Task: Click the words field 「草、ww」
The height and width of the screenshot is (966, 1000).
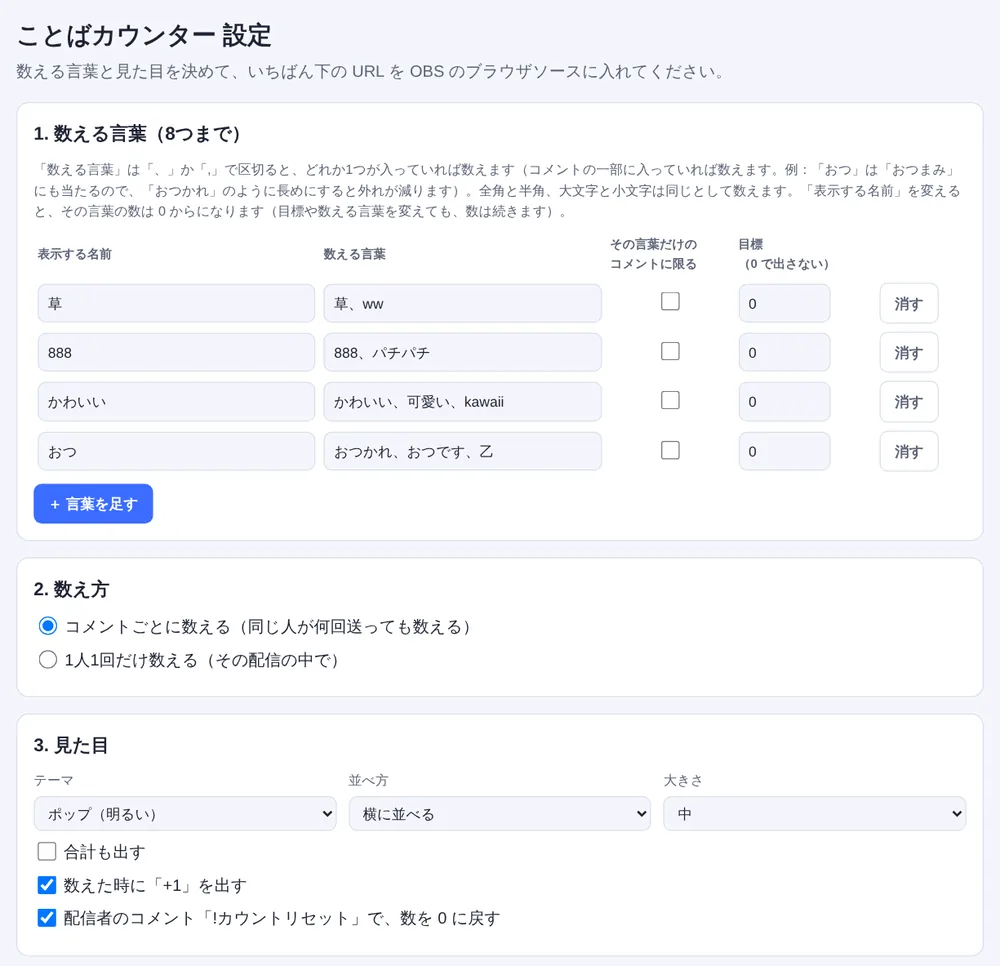Action: point(462,304)
